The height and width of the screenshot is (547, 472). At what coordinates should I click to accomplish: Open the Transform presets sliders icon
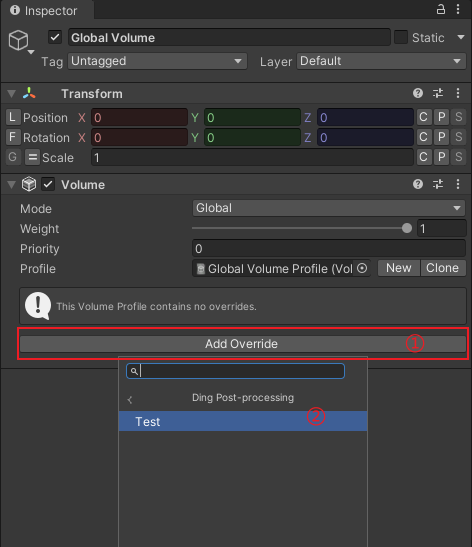(438, 93)
